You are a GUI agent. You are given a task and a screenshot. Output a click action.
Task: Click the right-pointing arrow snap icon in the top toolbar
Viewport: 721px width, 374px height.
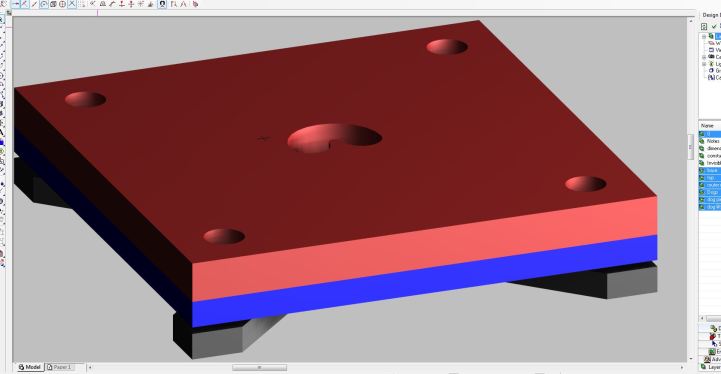[x=16, y=4]
